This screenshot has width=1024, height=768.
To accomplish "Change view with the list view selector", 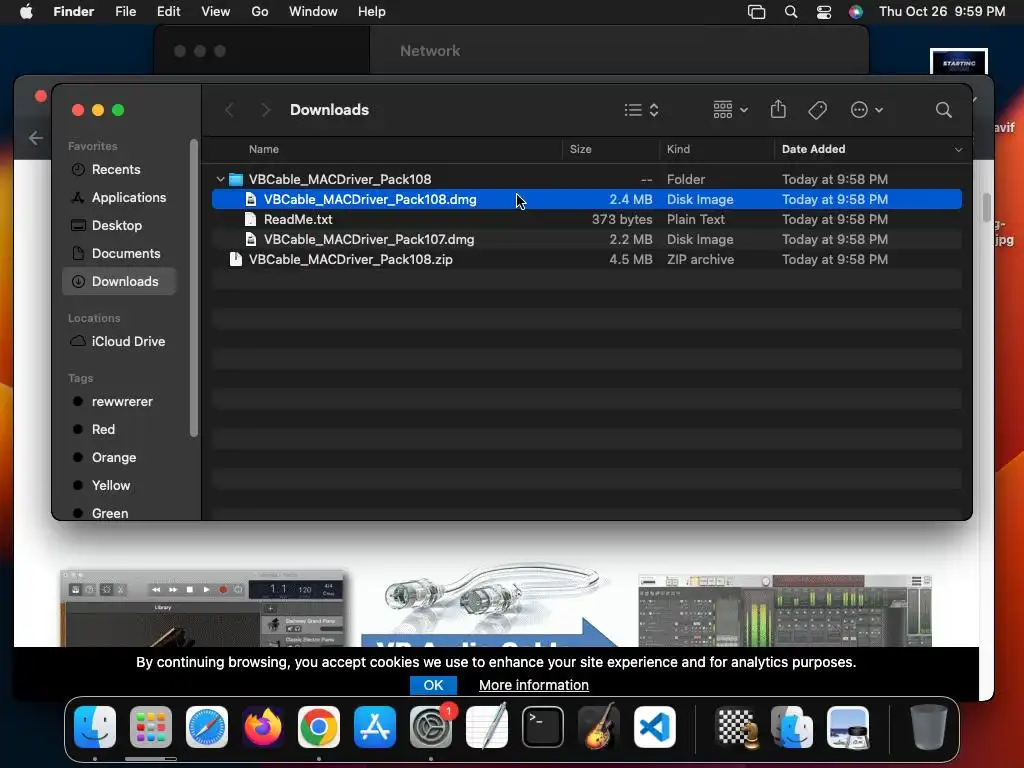I will point(641,110).
